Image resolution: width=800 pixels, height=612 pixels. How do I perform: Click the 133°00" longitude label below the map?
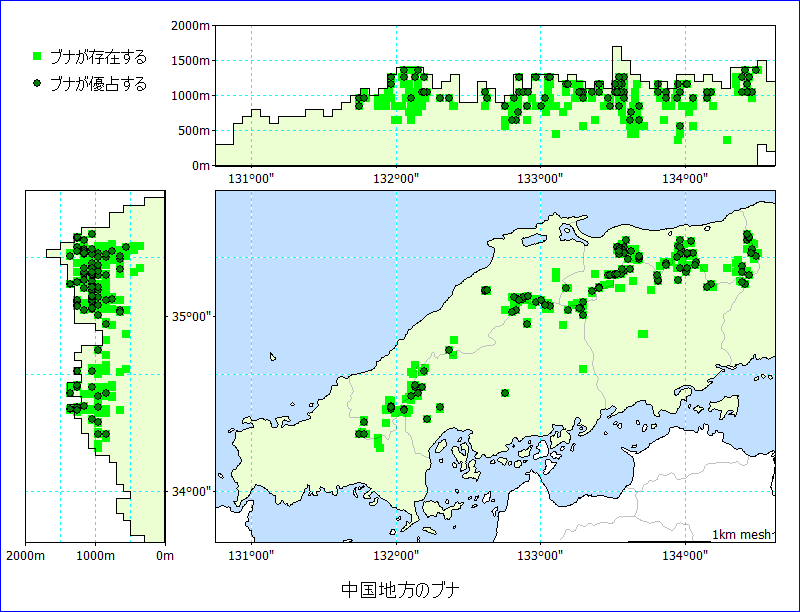(x=540, y=555)
